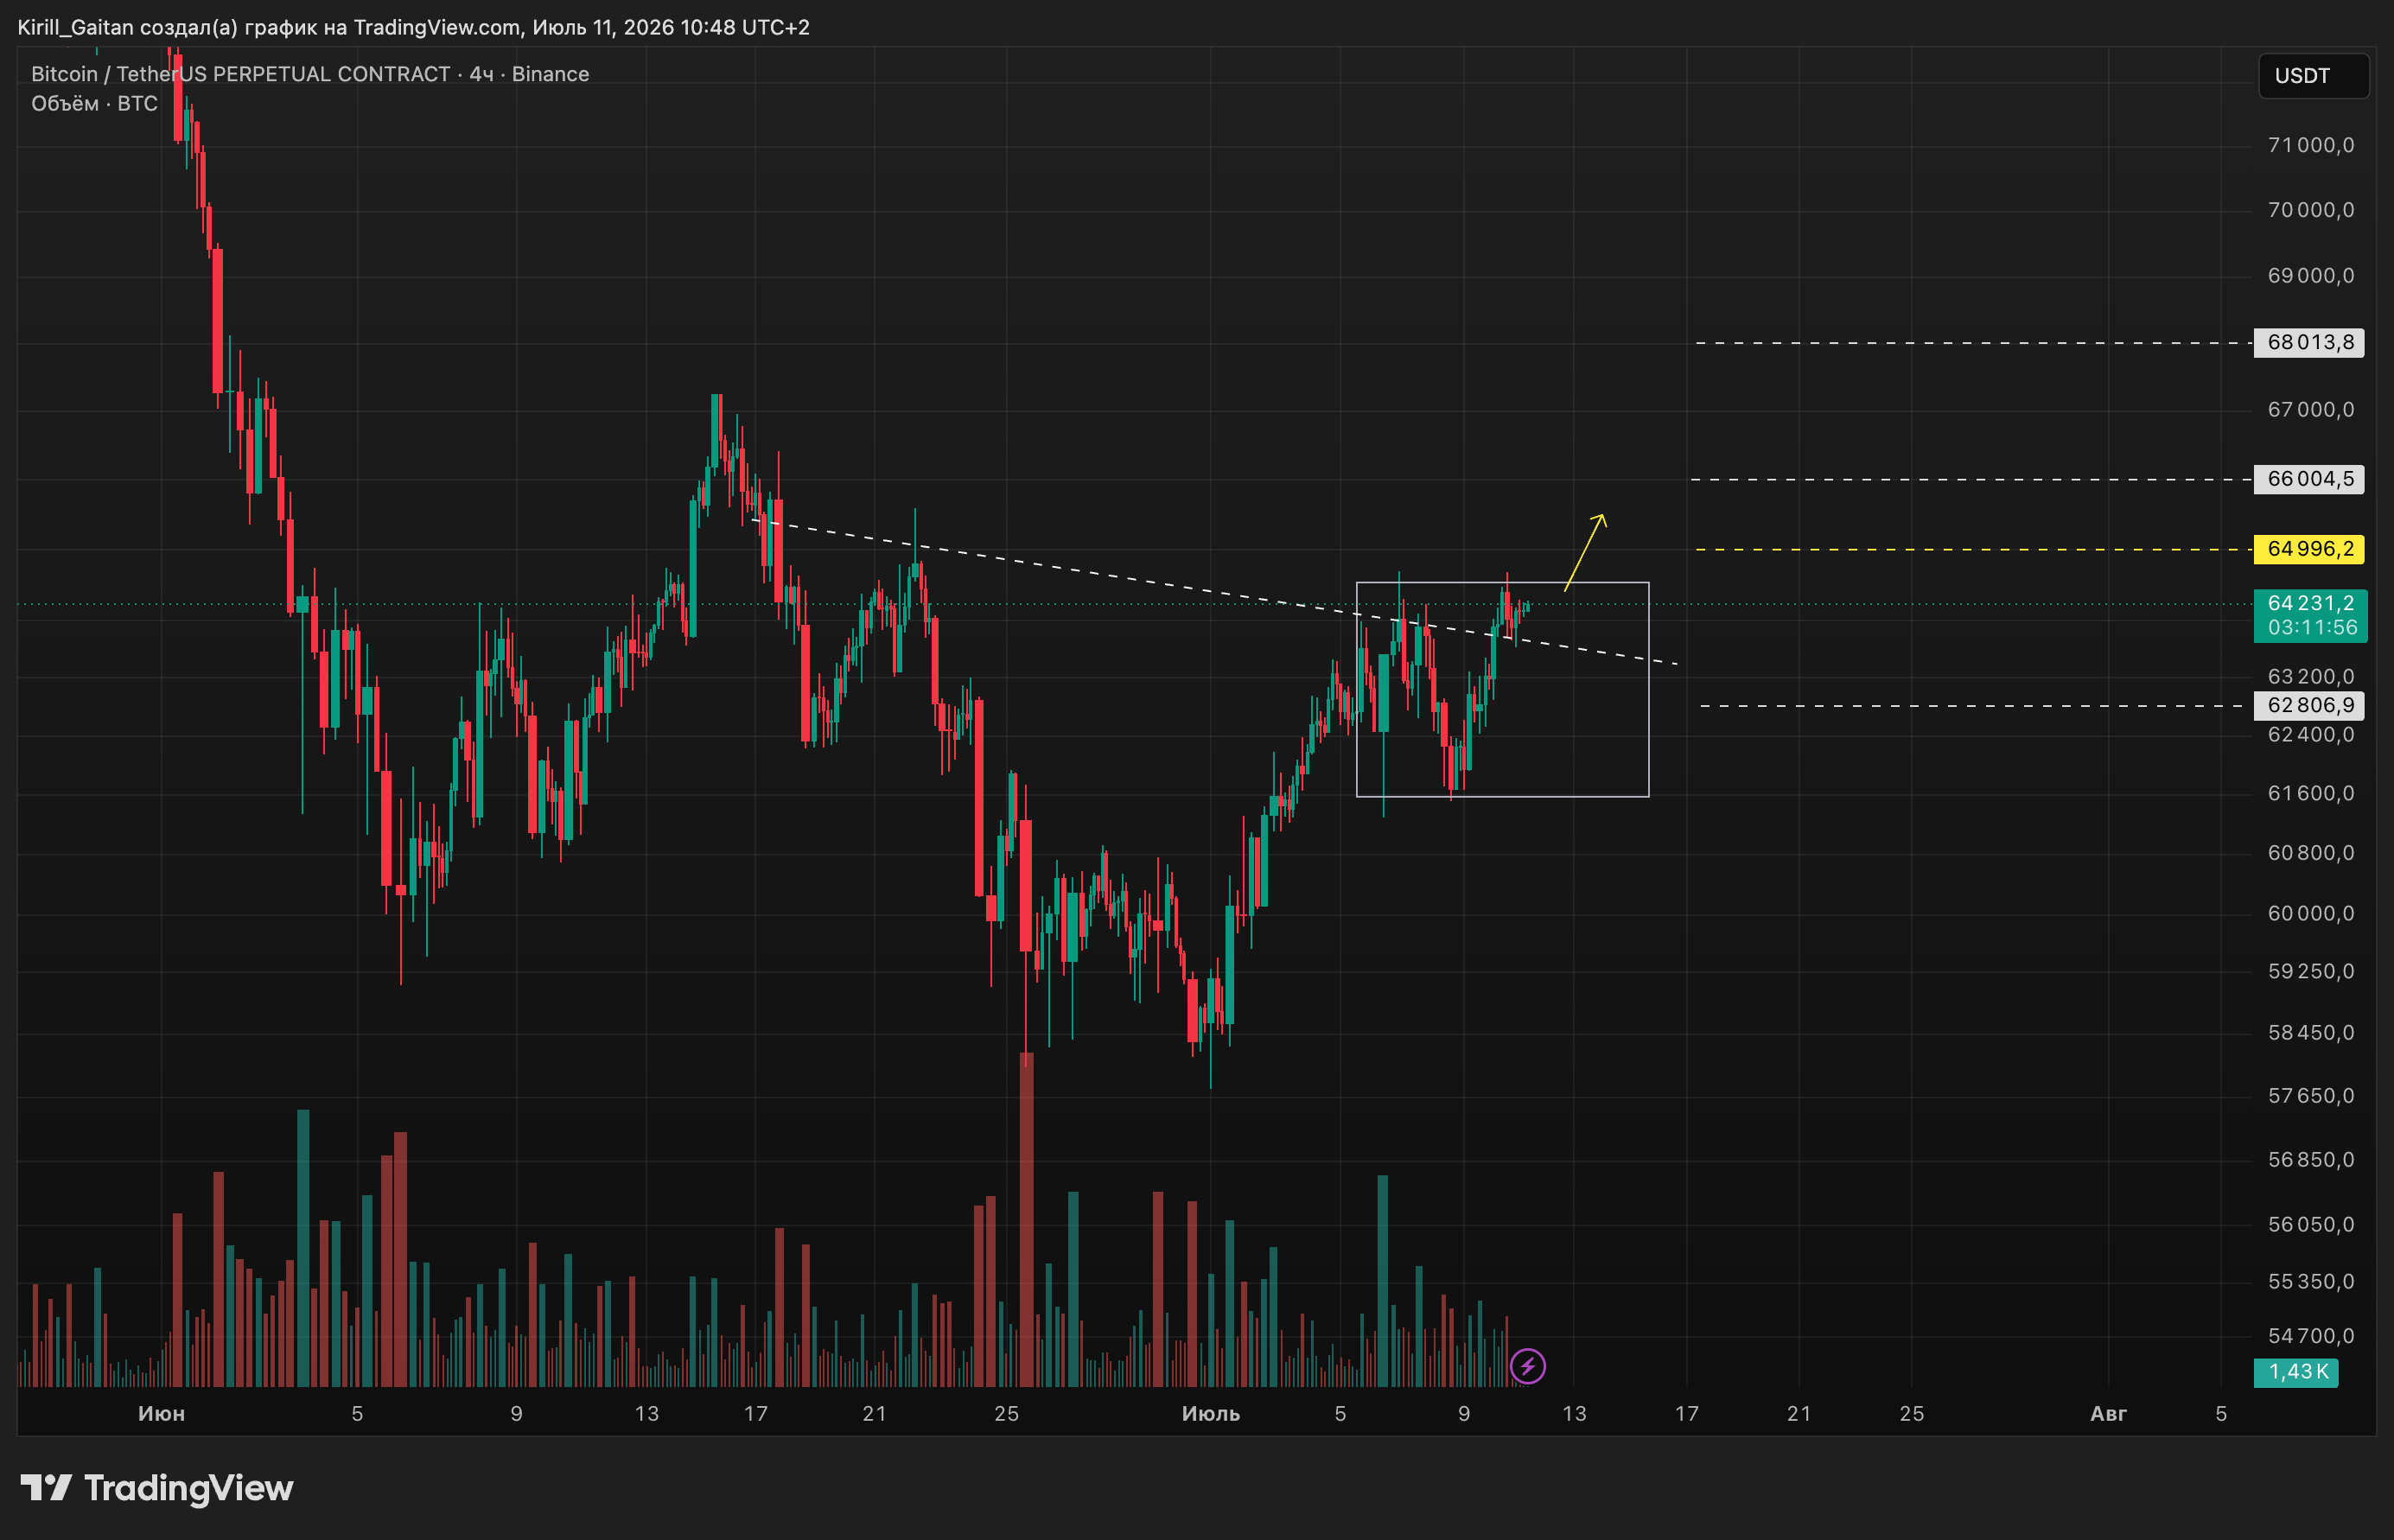The width and height of the screenshot is (2394, 1540).
Task: Click 54 700,0 on the price axis
Action: click(x=2311, y=1336)
